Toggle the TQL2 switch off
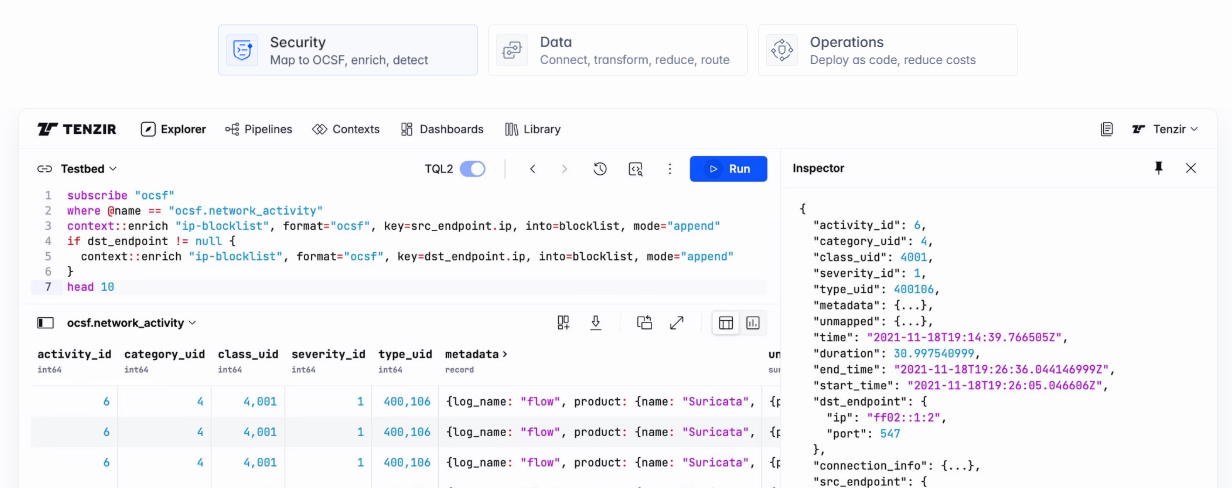The height and width of the screenshot is (488, 1232). (472, 169)
